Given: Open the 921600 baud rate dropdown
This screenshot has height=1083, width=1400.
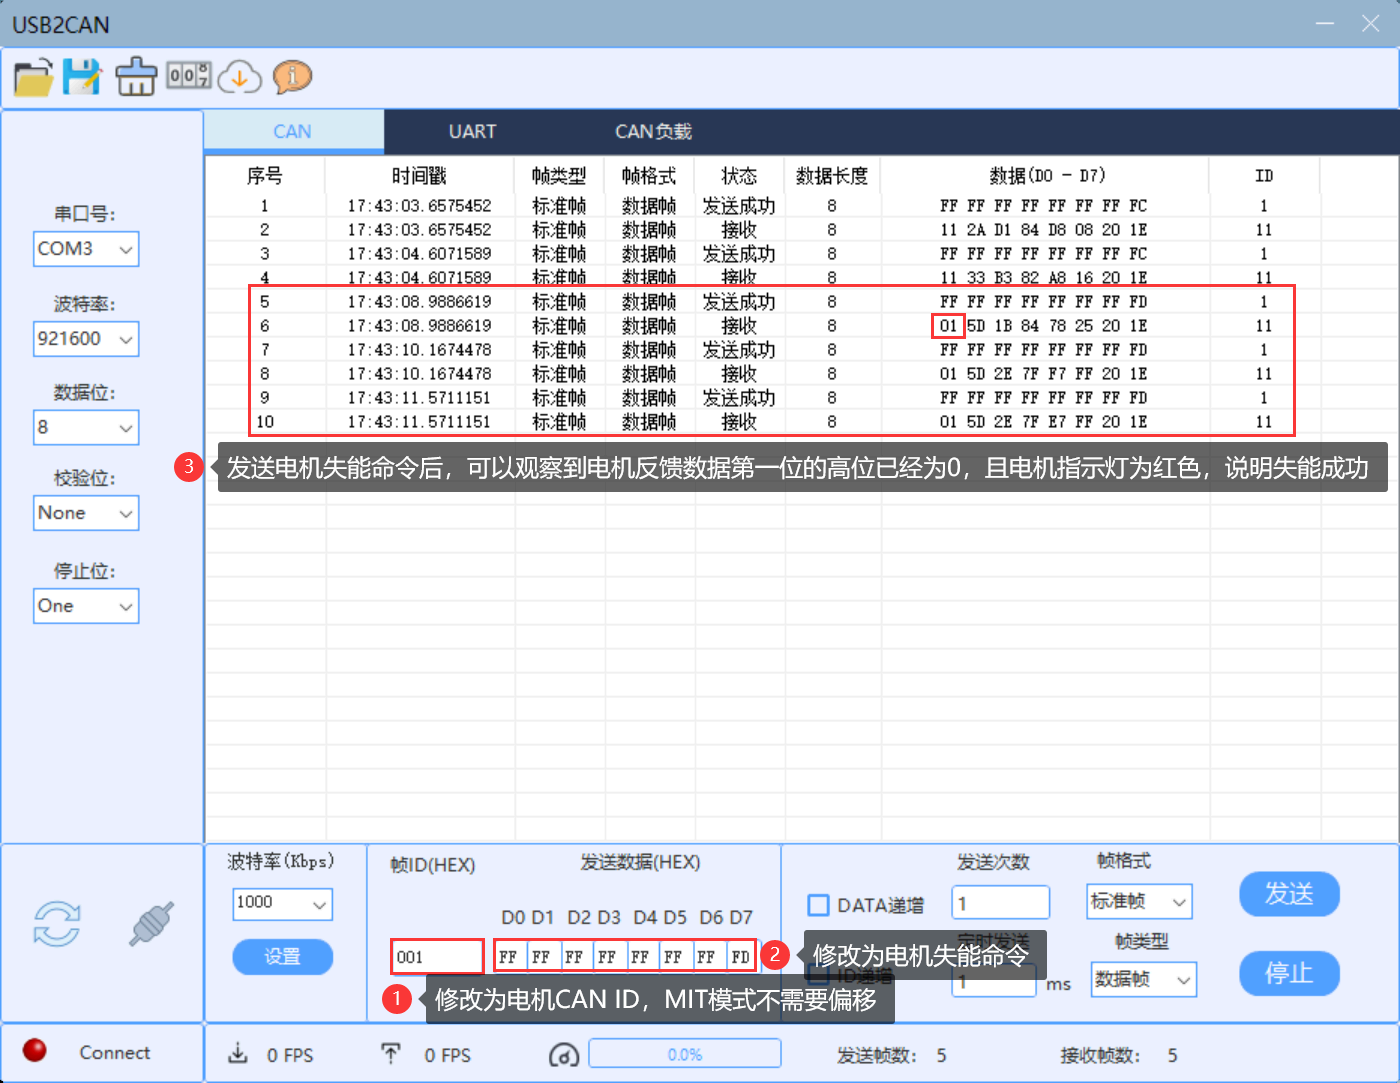Looking at the screenshot, I should pos(86,339).
